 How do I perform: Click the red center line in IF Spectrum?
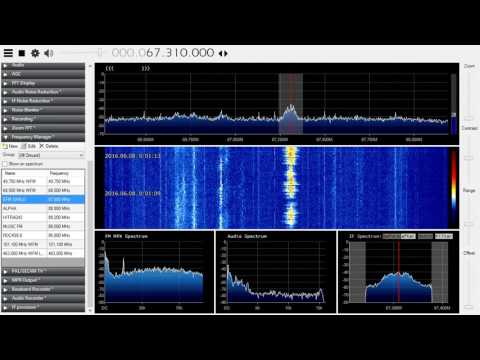click(x=398, y=272)
